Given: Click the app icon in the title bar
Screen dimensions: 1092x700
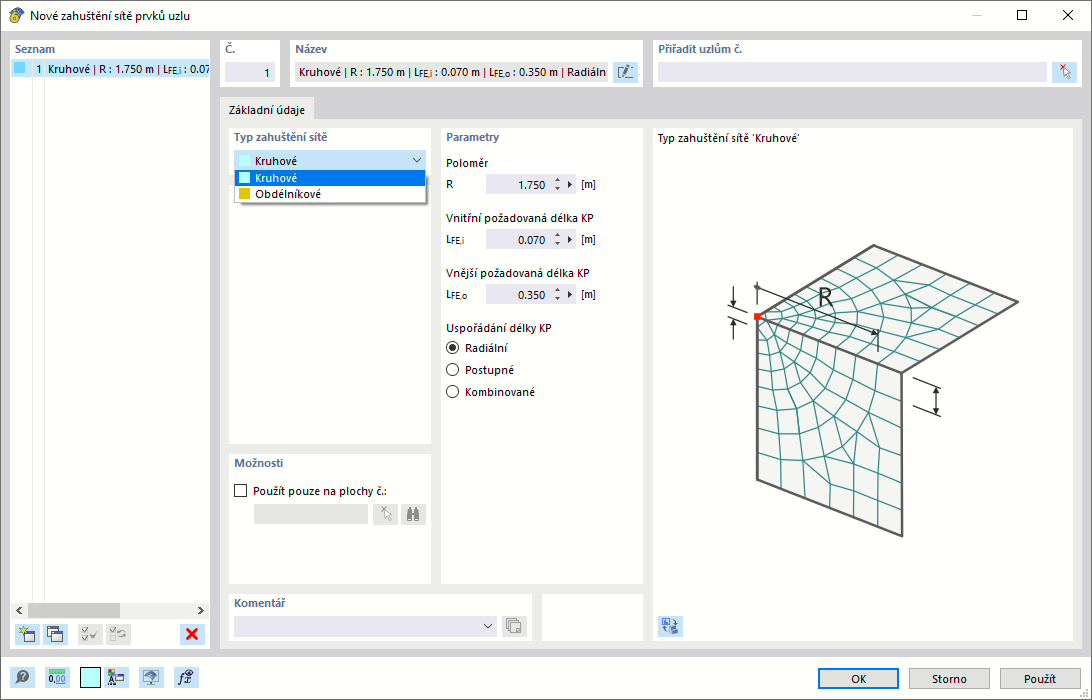Looking at the screenshot, I should (x=15, y=15).
